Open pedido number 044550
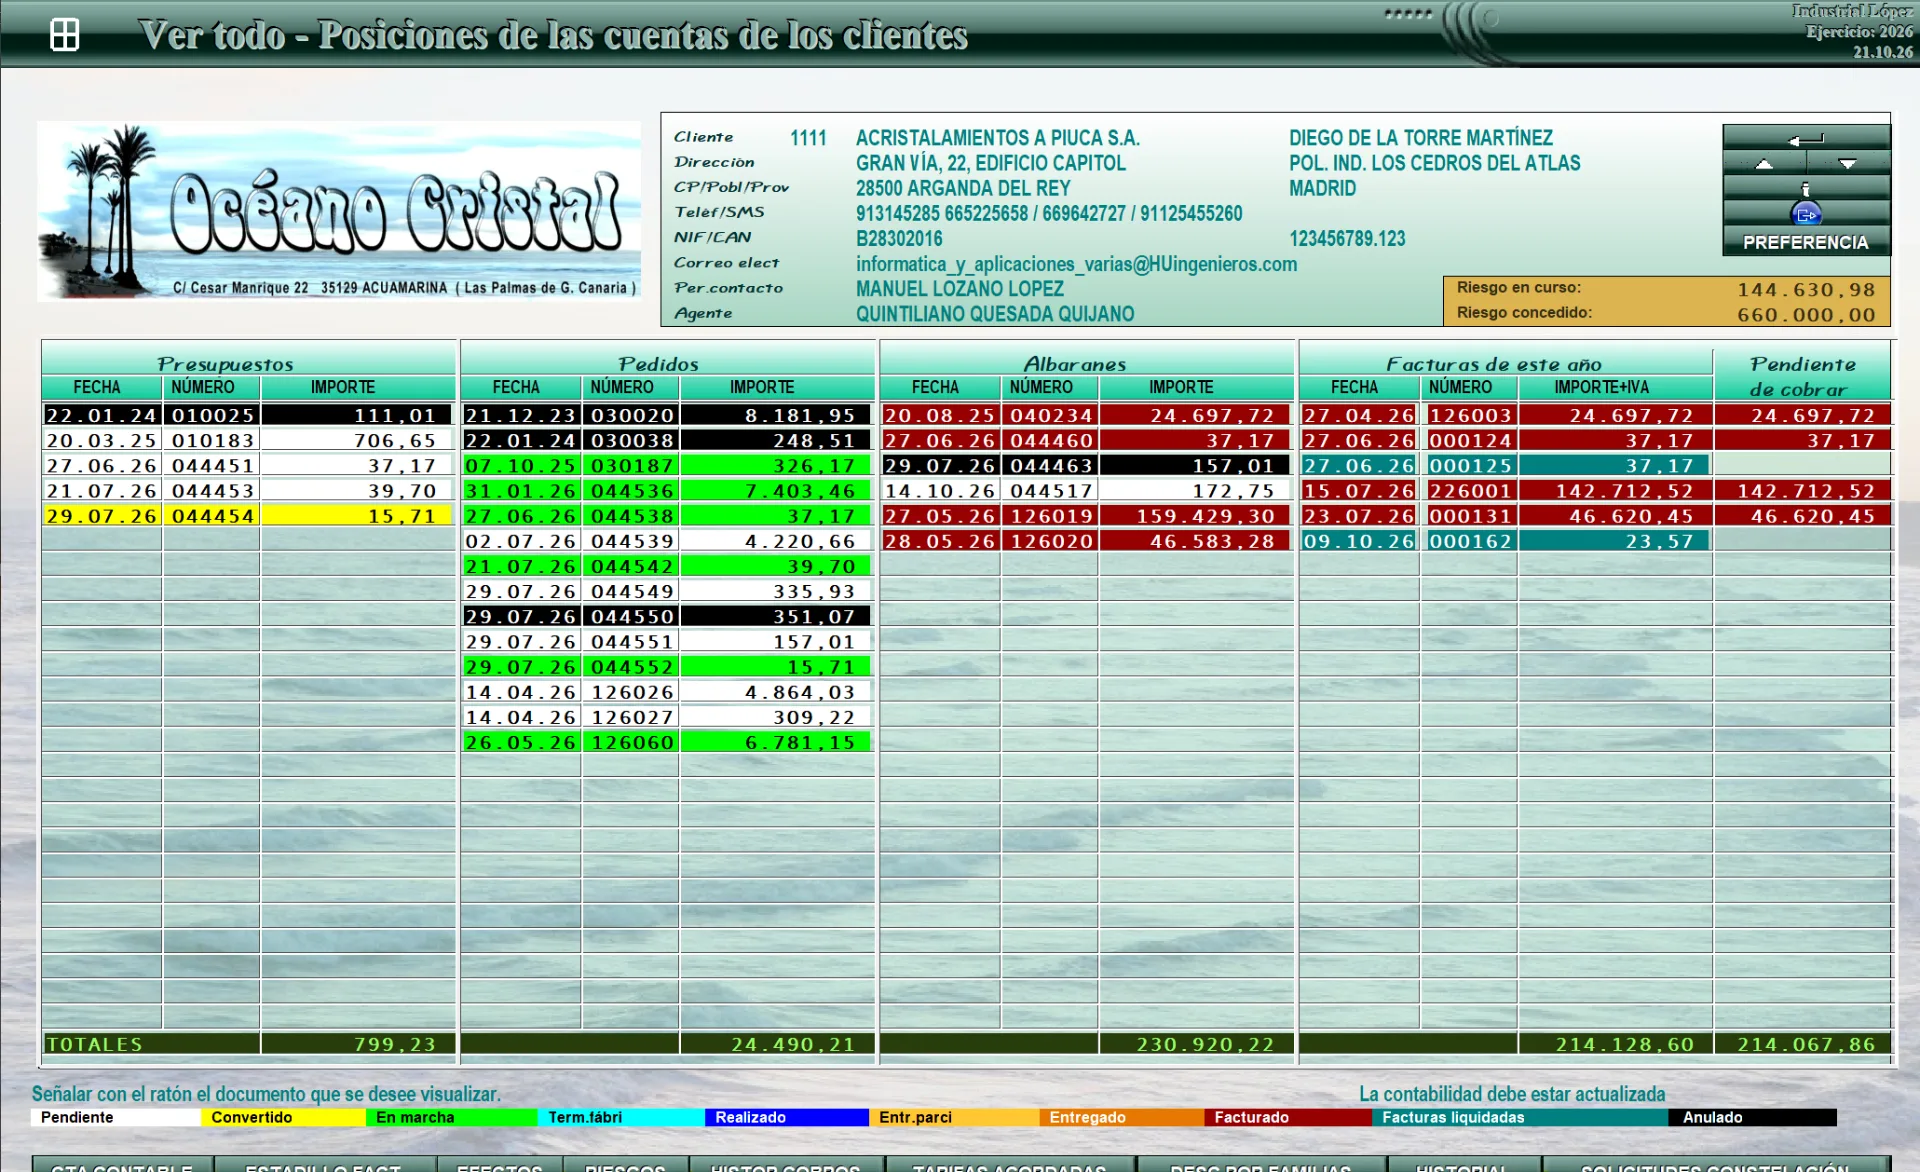The width and height of the screenshot is (1920, 1172). point(632,617)
